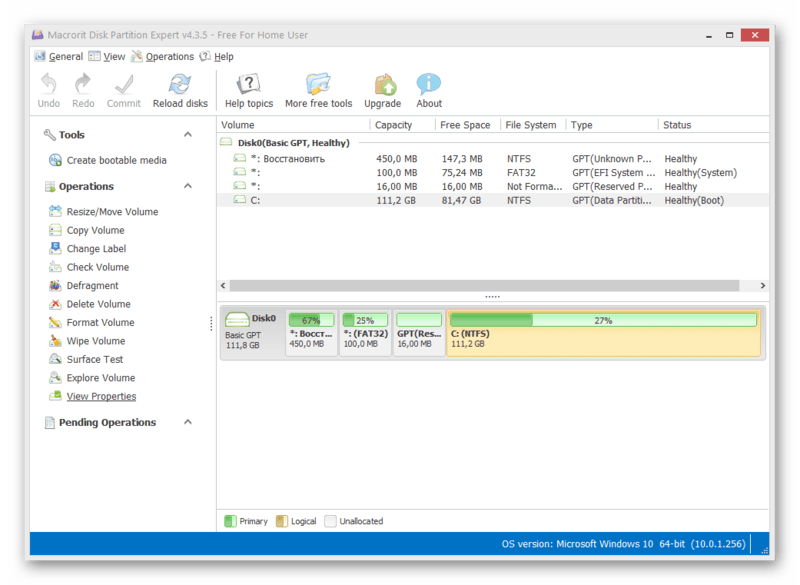The image size is (800, 585).
Task: Click the Reload disks toolbar icon
Action: point(180,85)
